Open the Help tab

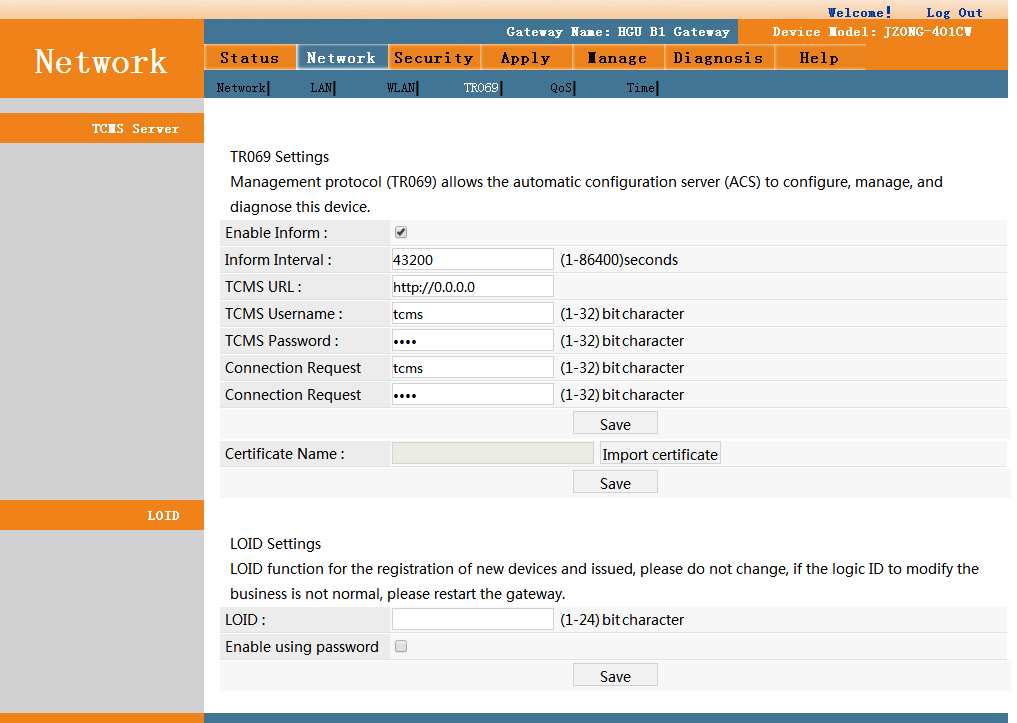point(818,58)
